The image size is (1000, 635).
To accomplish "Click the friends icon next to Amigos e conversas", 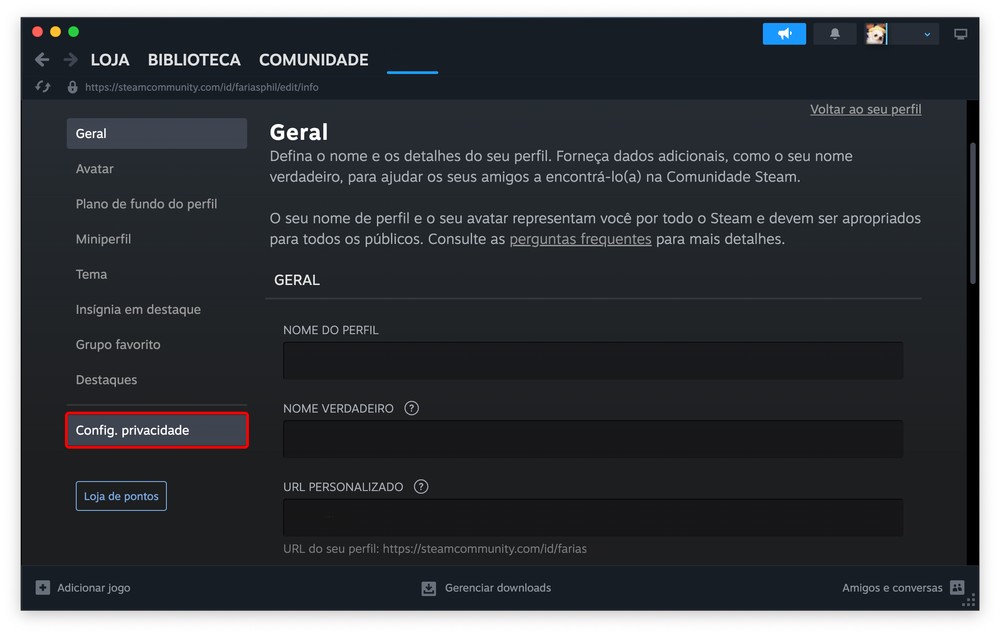I will click(x=957, y=587).
